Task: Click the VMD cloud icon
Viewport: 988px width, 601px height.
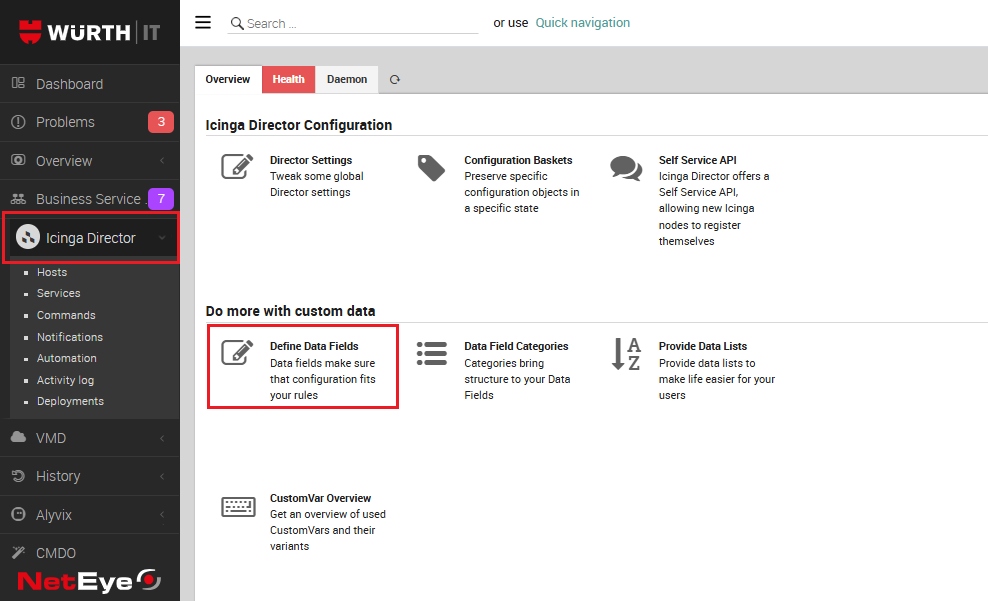Action: 18,437
